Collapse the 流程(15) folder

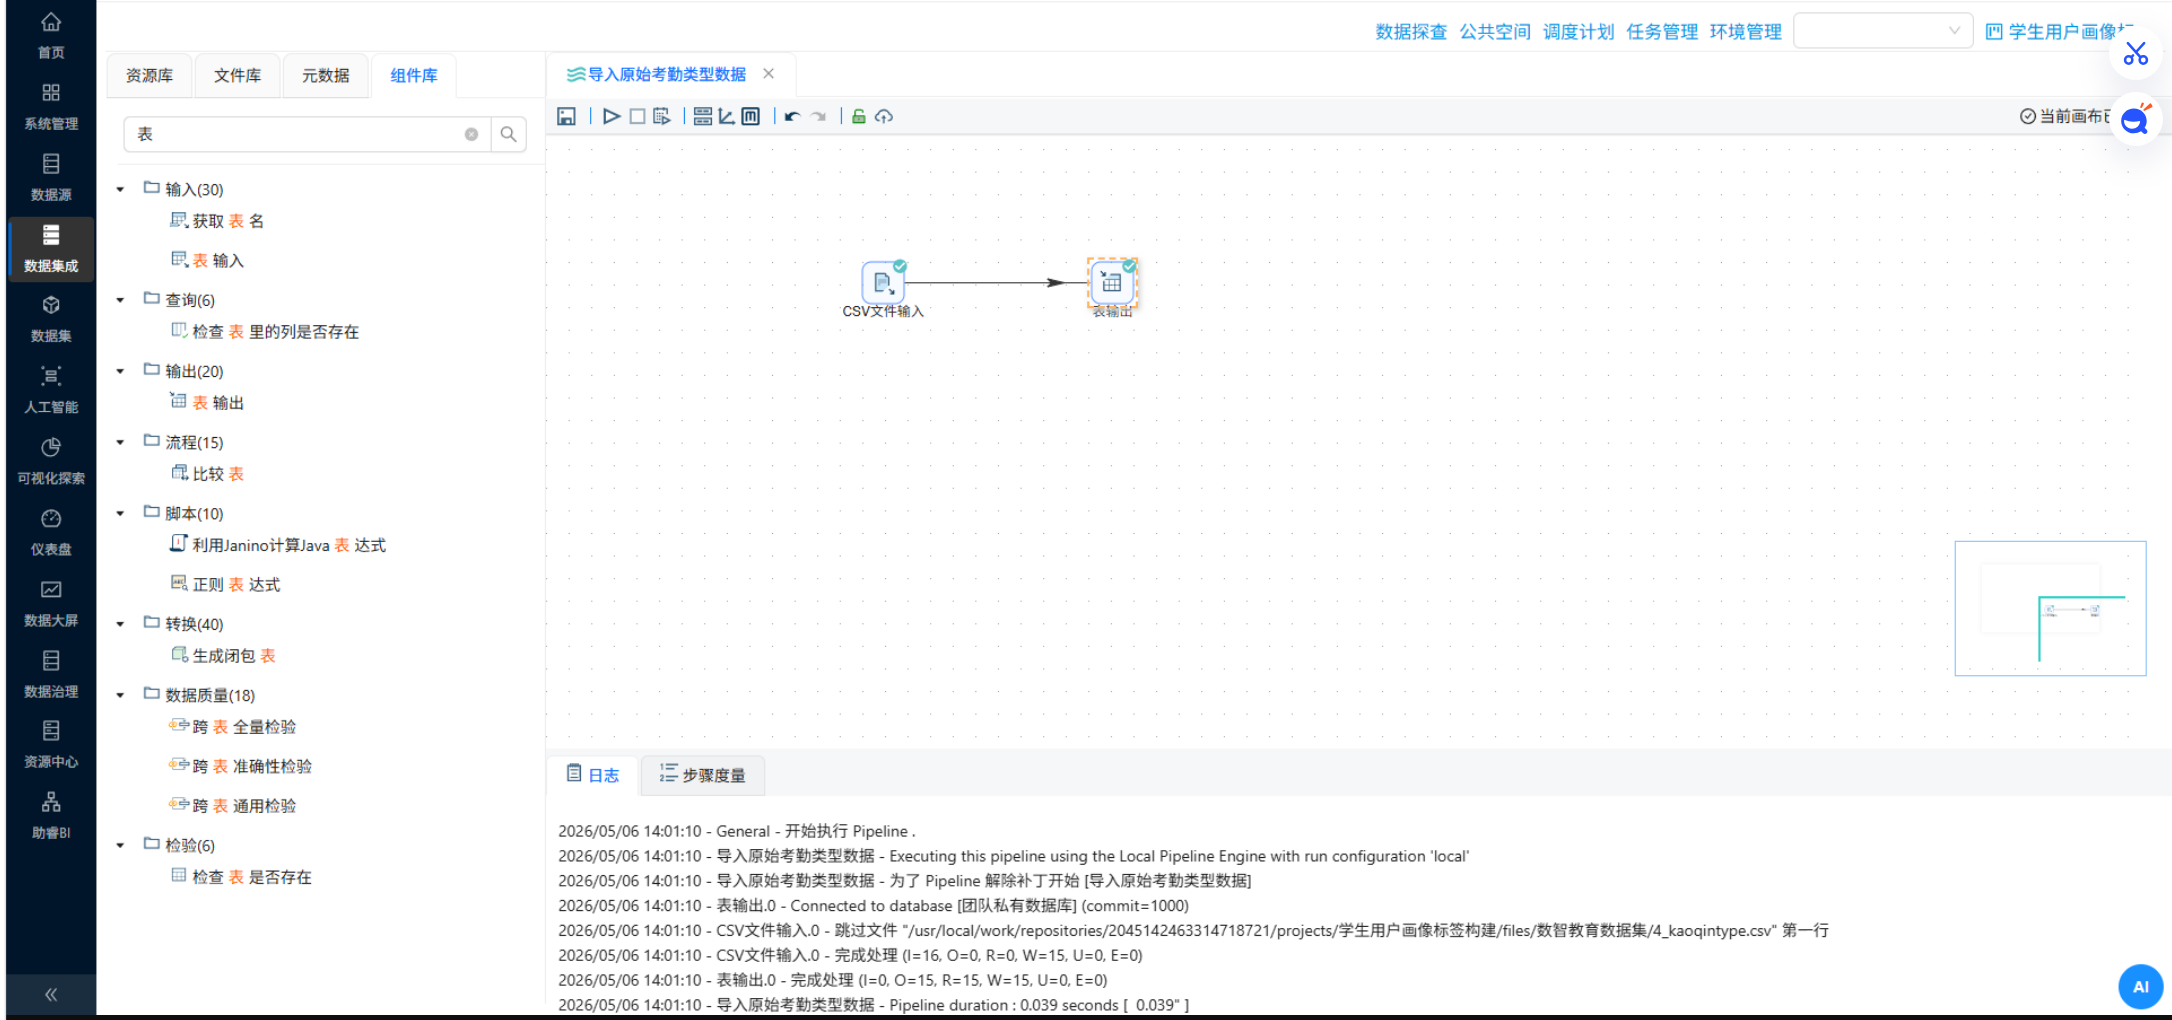click(120, 442)
